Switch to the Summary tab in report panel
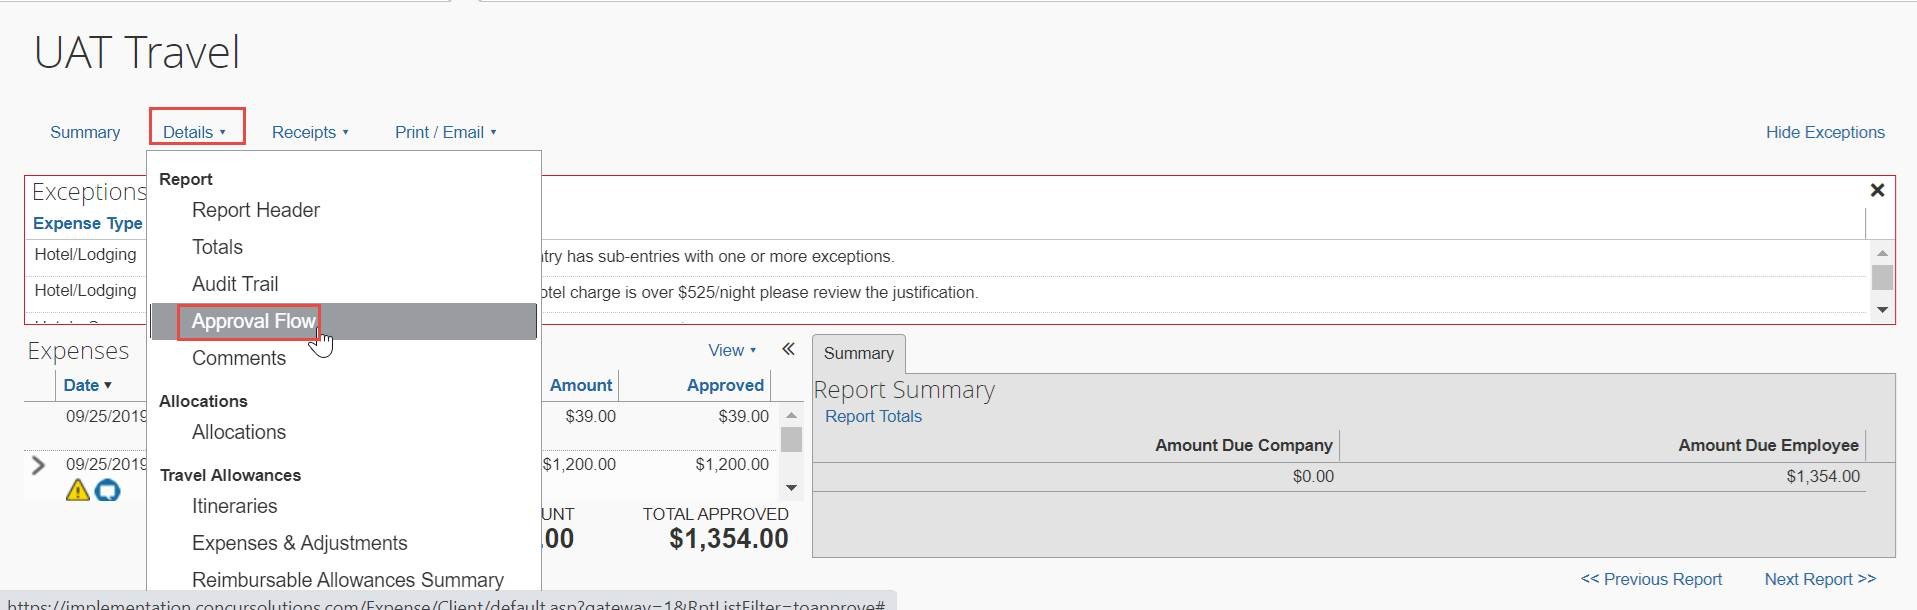 coord(858,353)
